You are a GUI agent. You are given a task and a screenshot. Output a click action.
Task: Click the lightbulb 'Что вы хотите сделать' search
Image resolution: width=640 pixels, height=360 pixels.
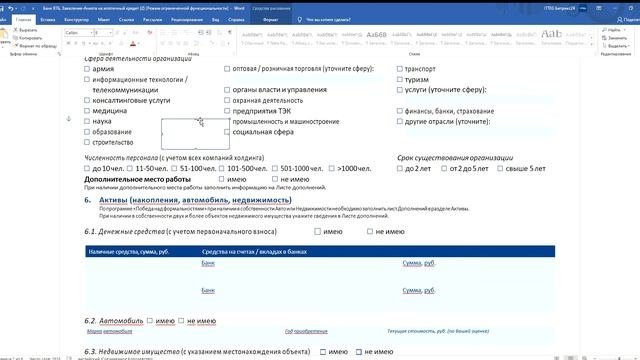point(324,20)
